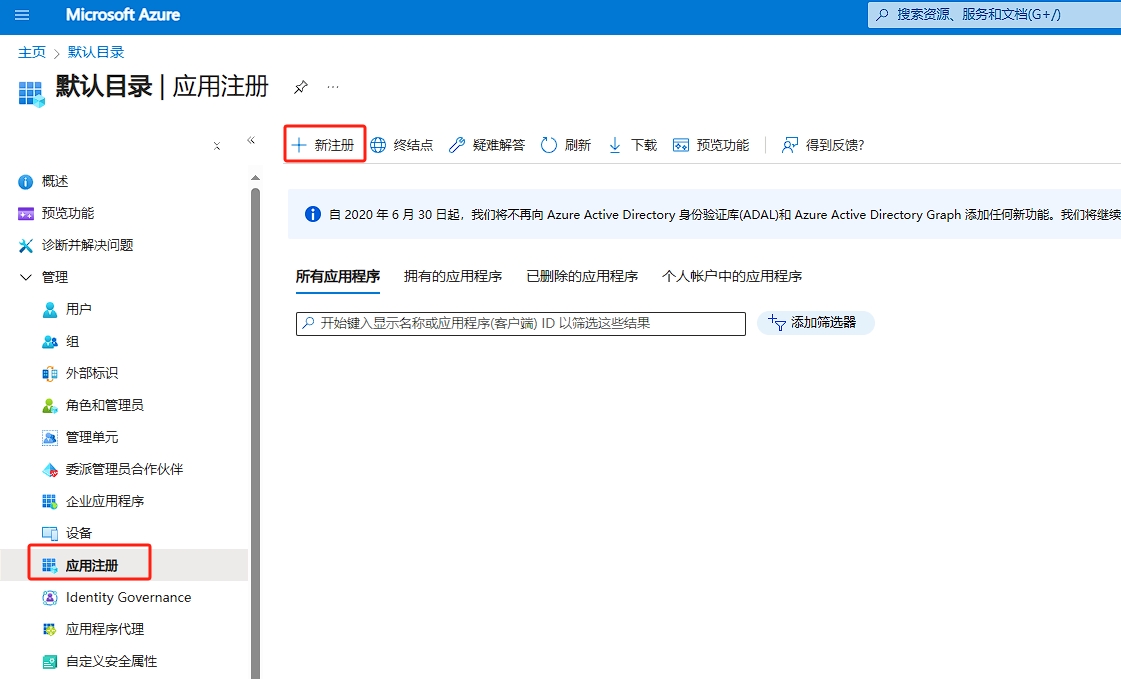This screenshot has width=1121, height=679.
Task: Open the hamburger portal menu
Action: (22, 15)
